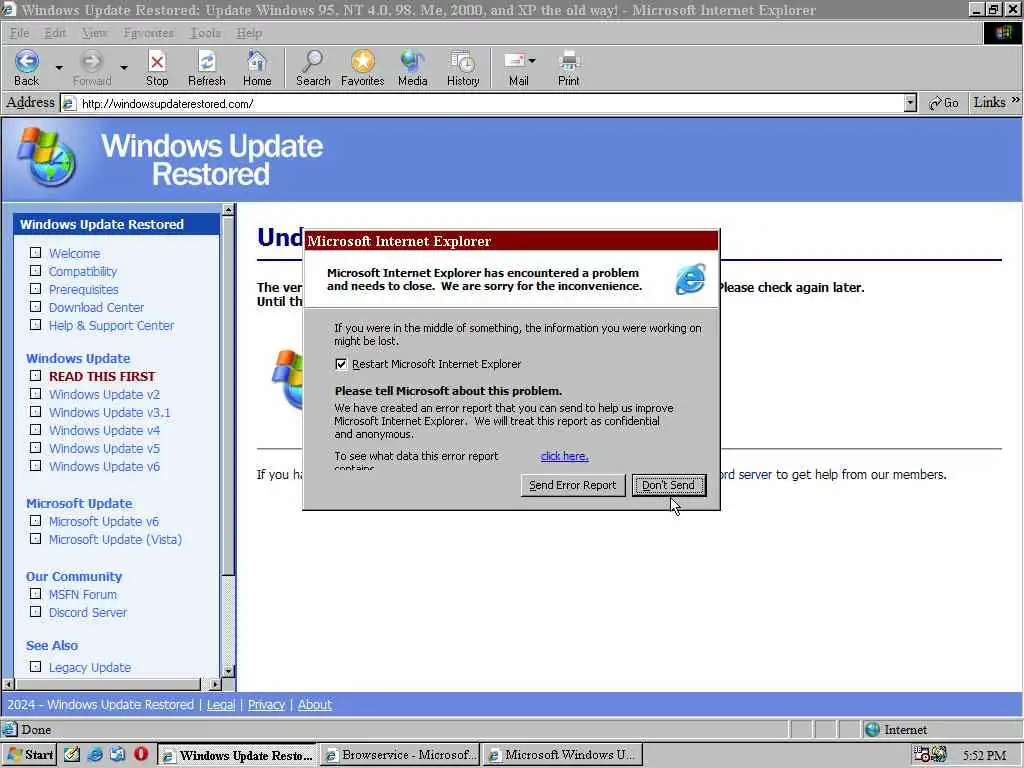The image size is (1024, 768).
Task: Open Favorites star icon
Action: pos(362,67)
